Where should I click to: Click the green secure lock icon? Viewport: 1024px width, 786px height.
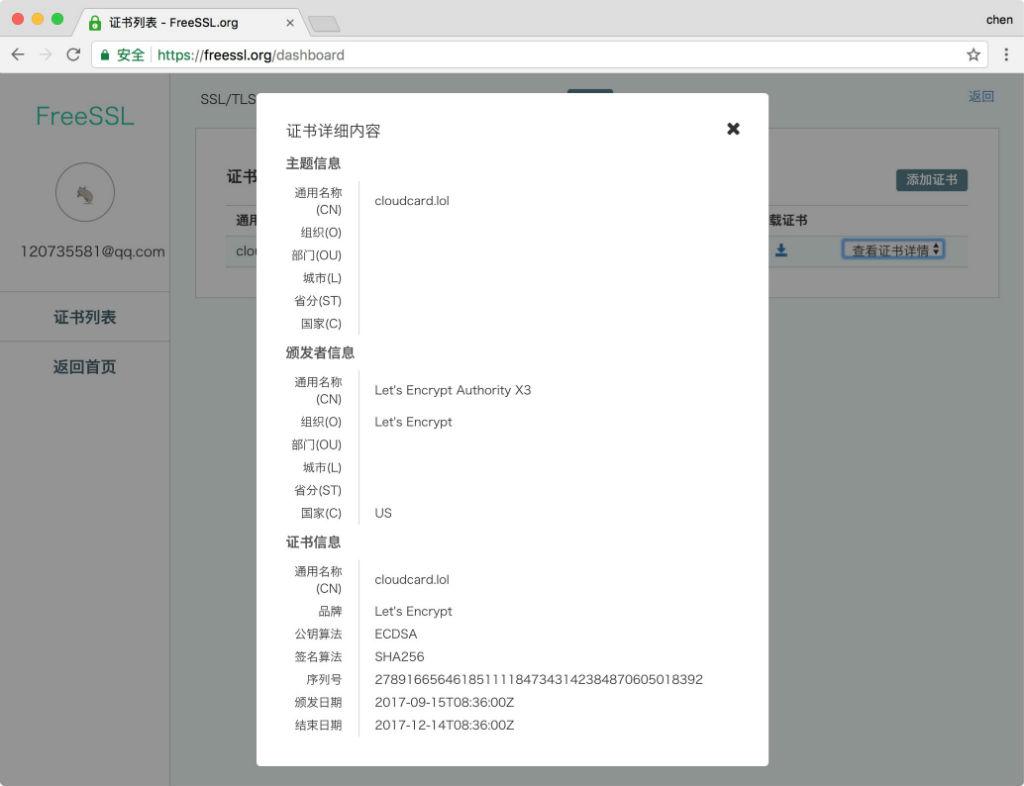pos(105,55)
